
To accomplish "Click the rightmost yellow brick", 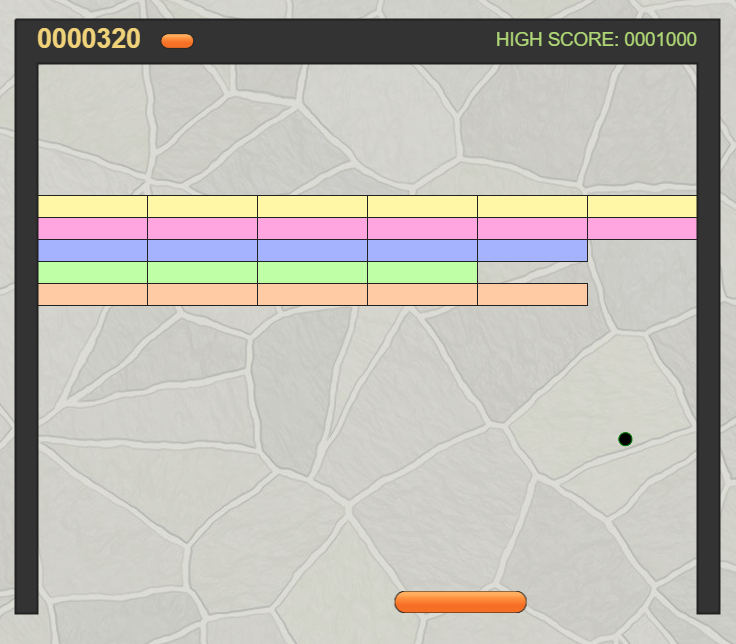I will (642, 207).
